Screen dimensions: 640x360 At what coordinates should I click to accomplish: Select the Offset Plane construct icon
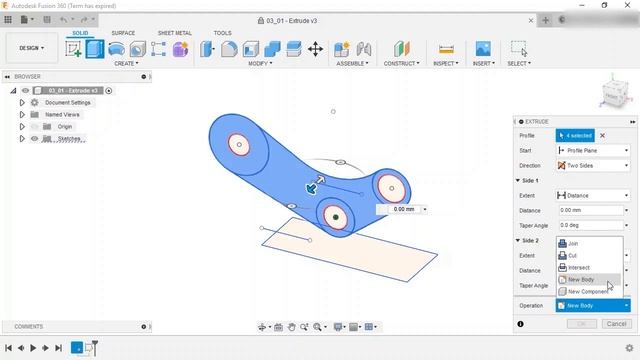[x=402, y=49]
